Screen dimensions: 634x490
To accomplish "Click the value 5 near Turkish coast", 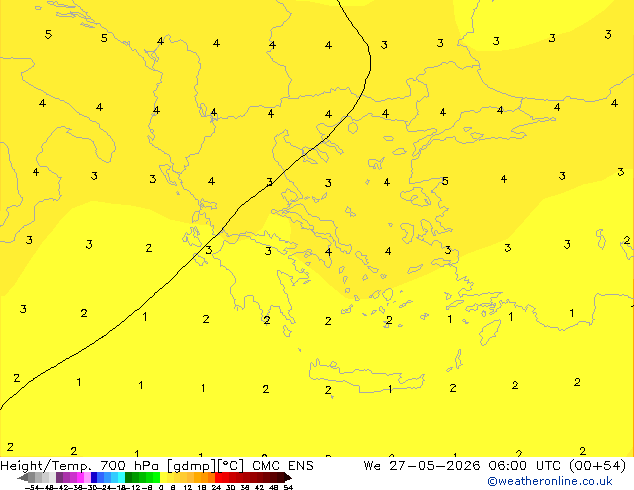I will click(445, 181).
